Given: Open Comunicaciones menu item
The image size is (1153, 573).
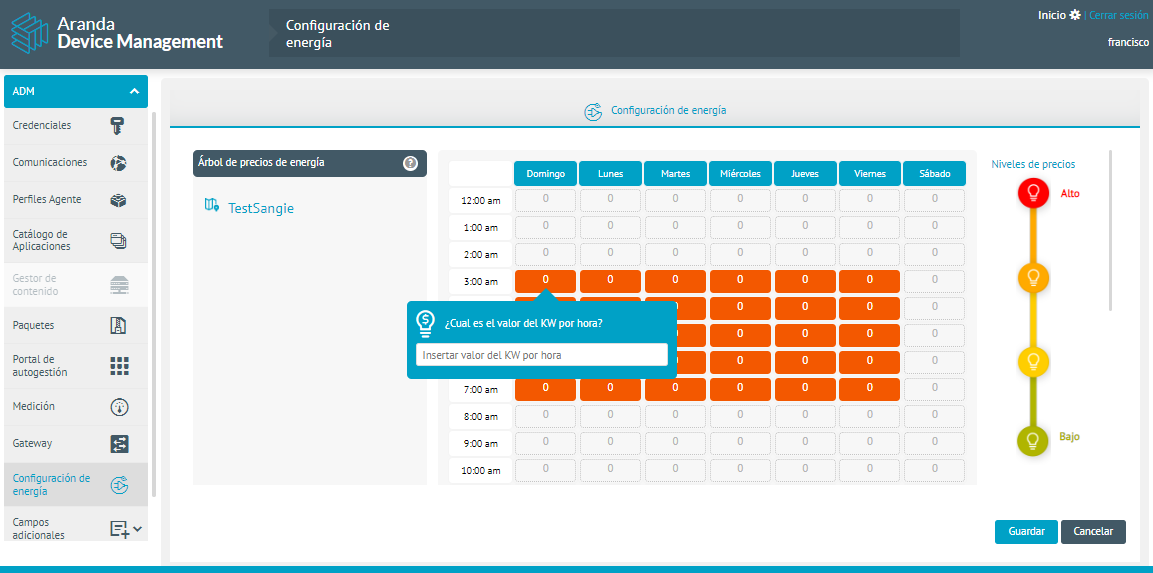Looking at the screenshot, I should 76,163.
